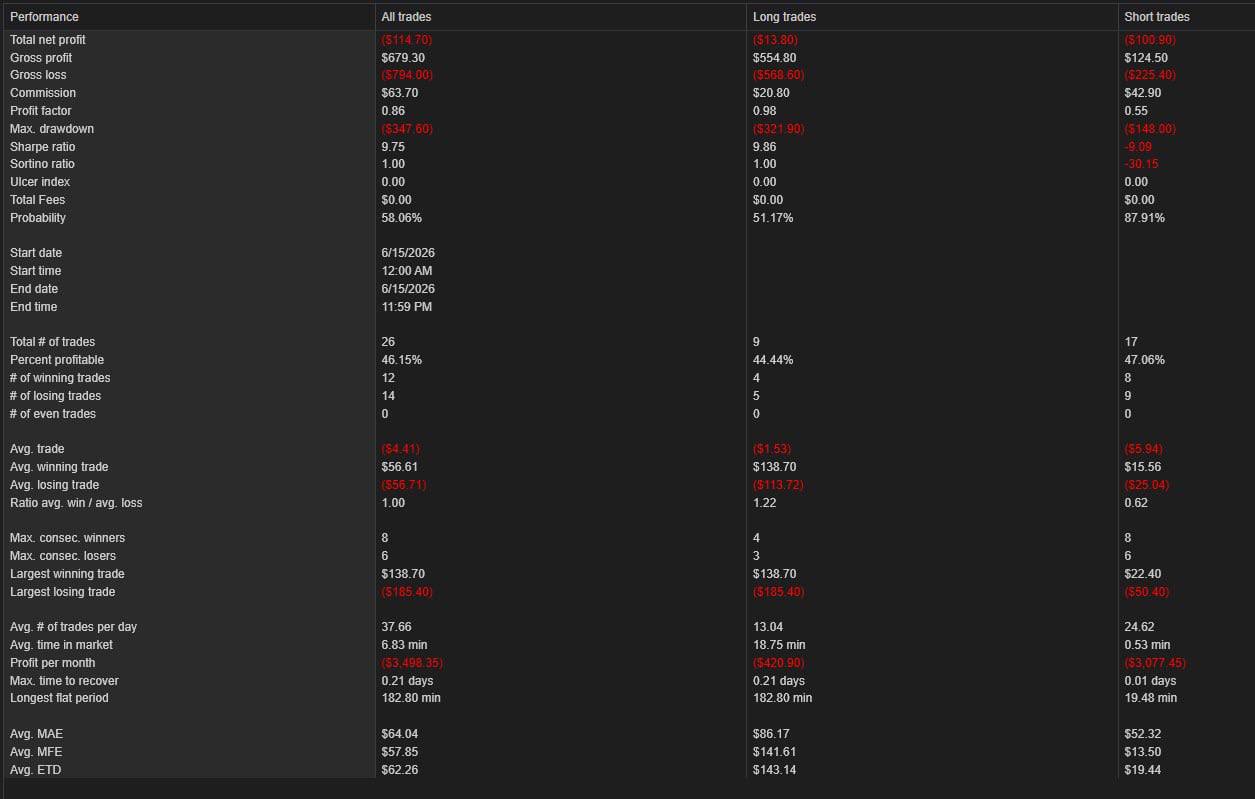Click the All trades column header

coord(407,17)
